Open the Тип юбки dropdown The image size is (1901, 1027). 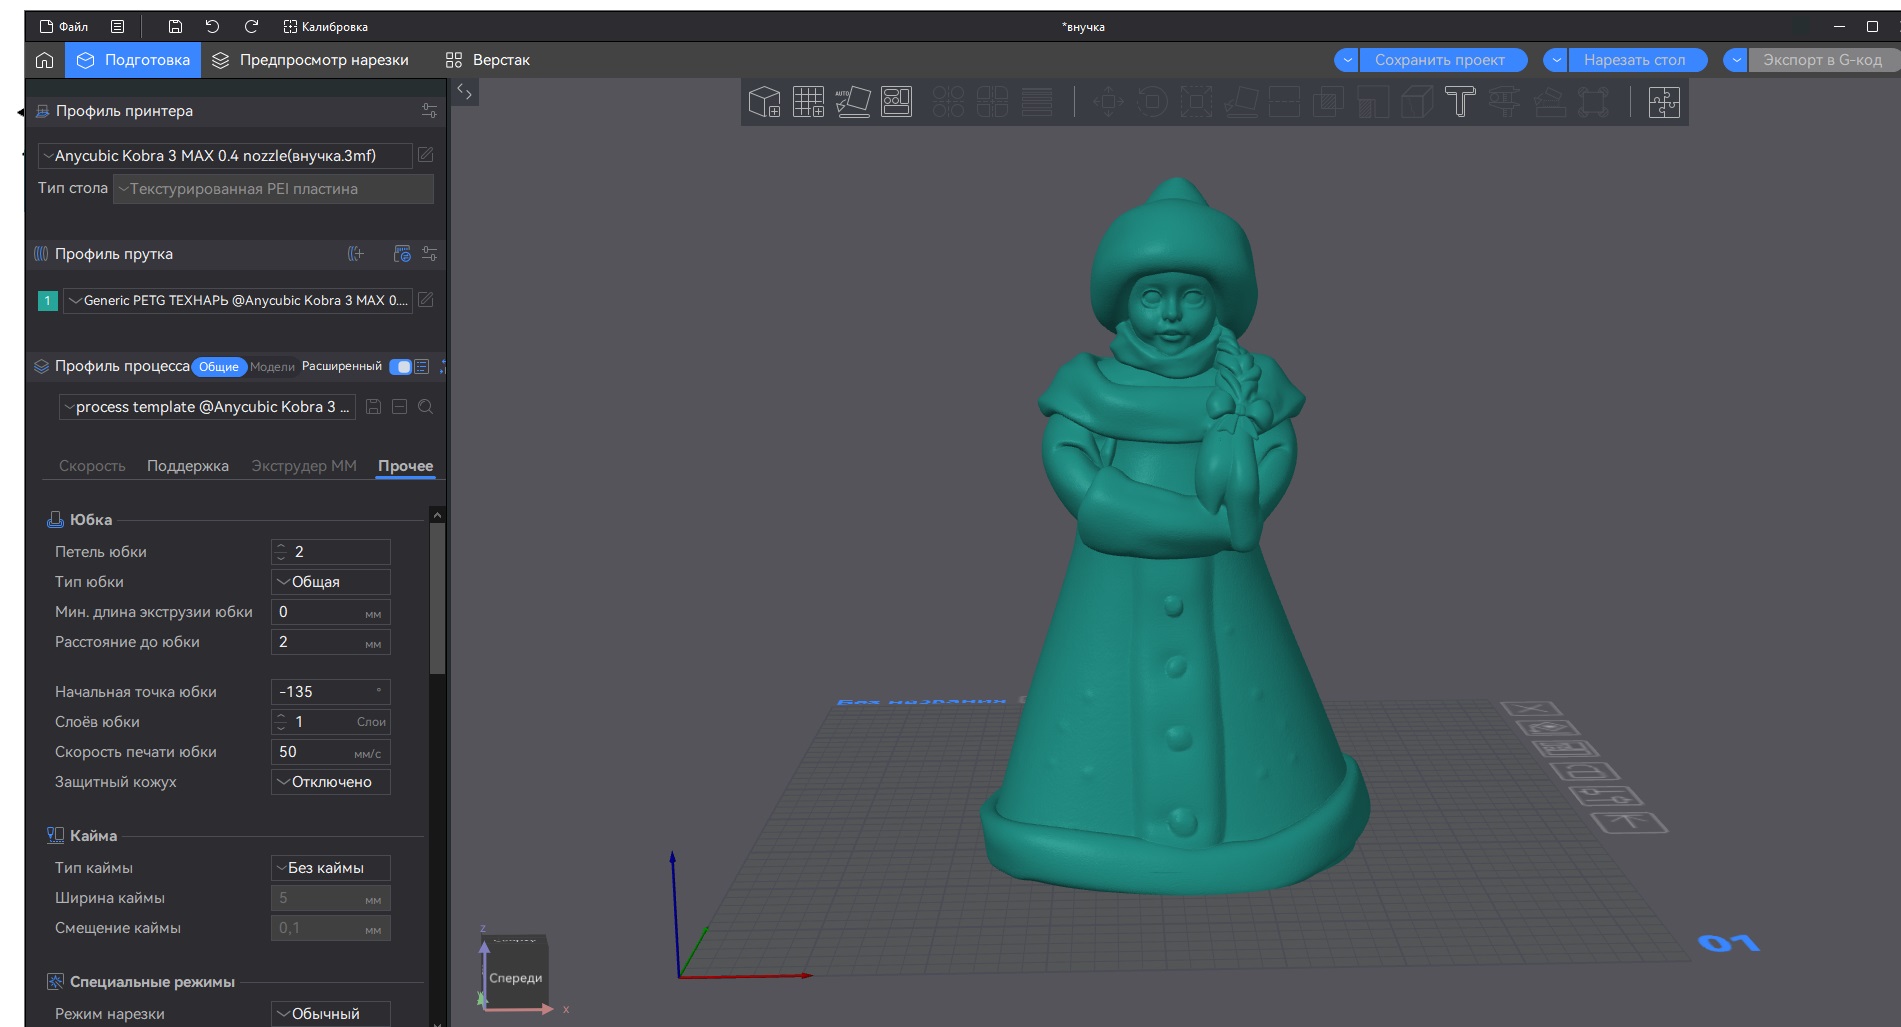click(x=330, y=582)
